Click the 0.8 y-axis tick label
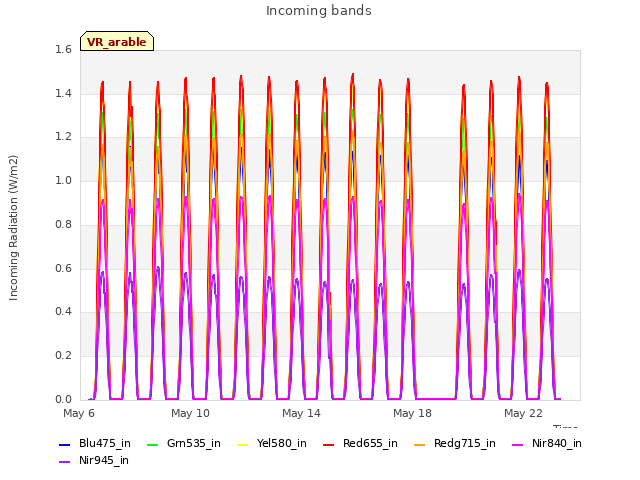The image size is (640, 480). (x=63, y=224)
